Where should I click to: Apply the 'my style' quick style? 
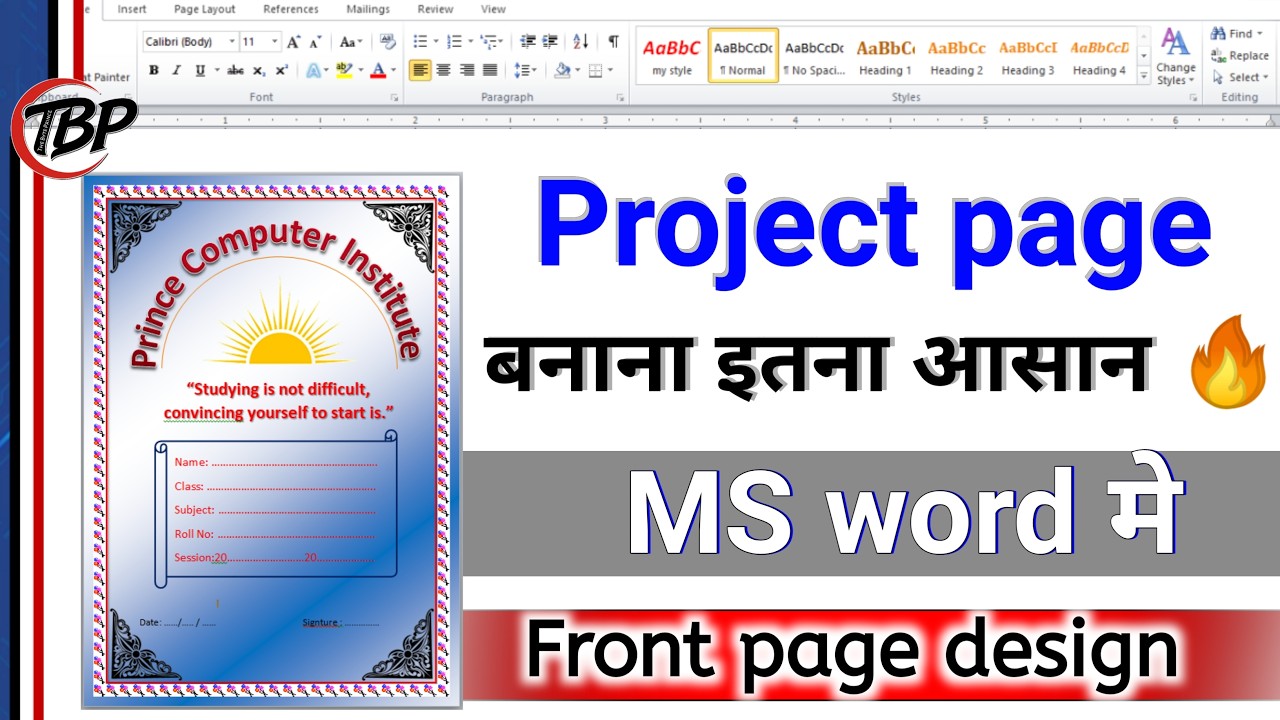coord(672,56)
